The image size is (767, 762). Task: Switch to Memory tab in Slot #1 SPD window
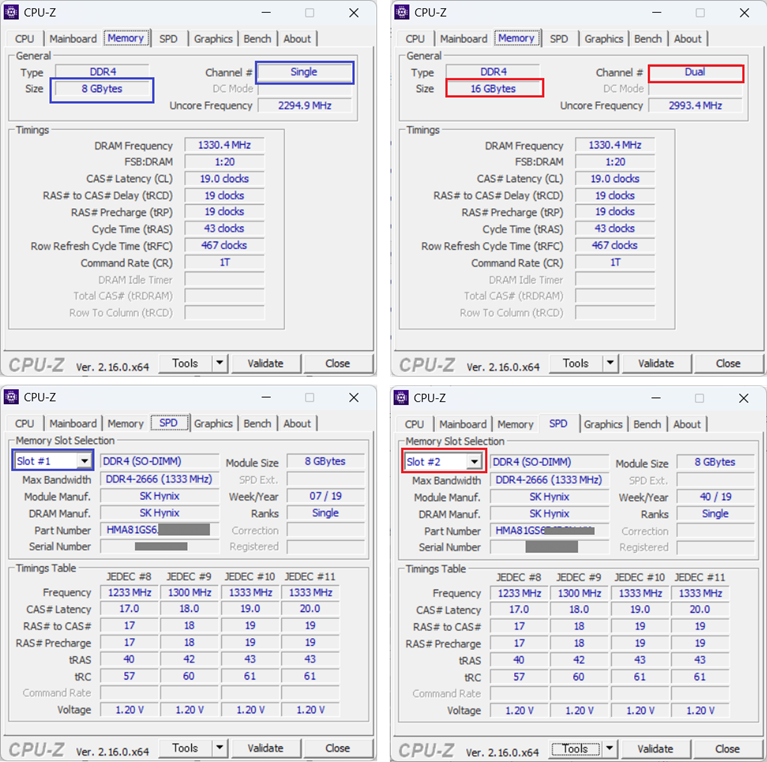click(125, 424)
